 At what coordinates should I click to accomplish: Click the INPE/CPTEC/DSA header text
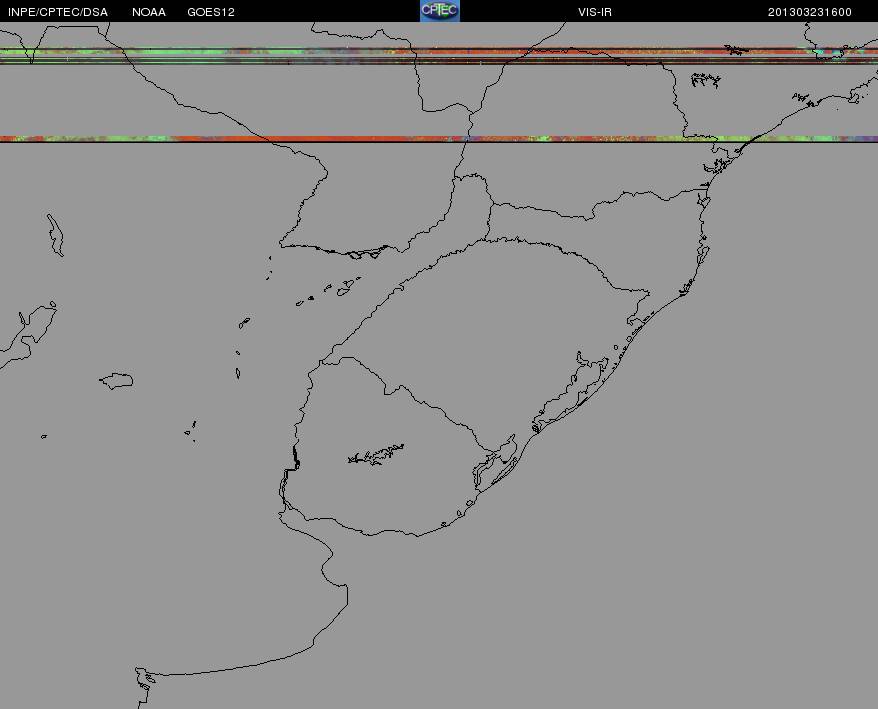58,12
